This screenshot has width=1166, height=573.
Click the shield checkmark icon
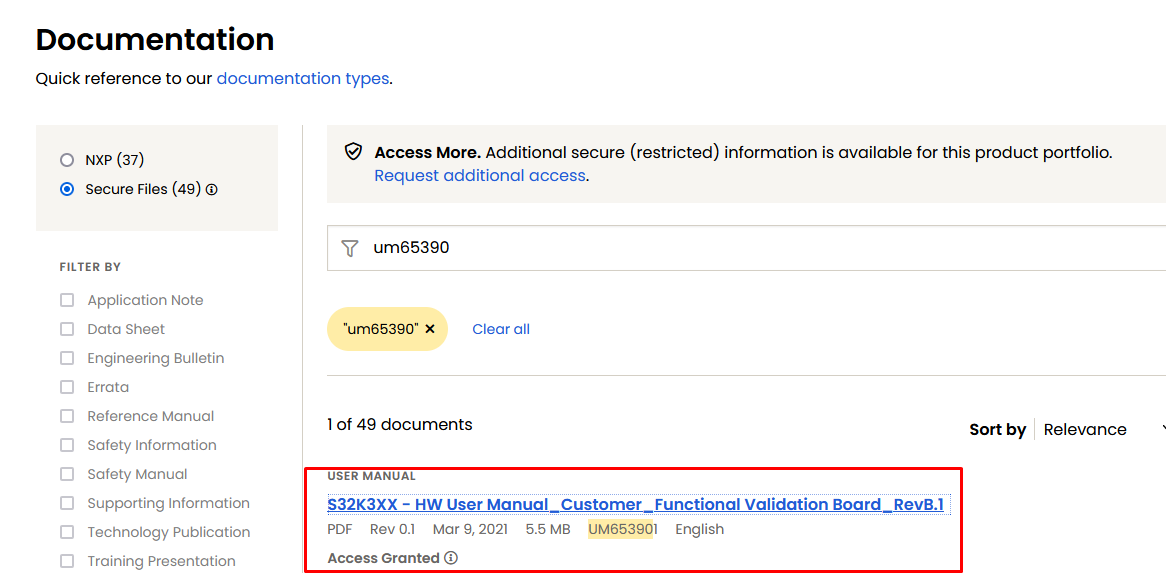353,152
